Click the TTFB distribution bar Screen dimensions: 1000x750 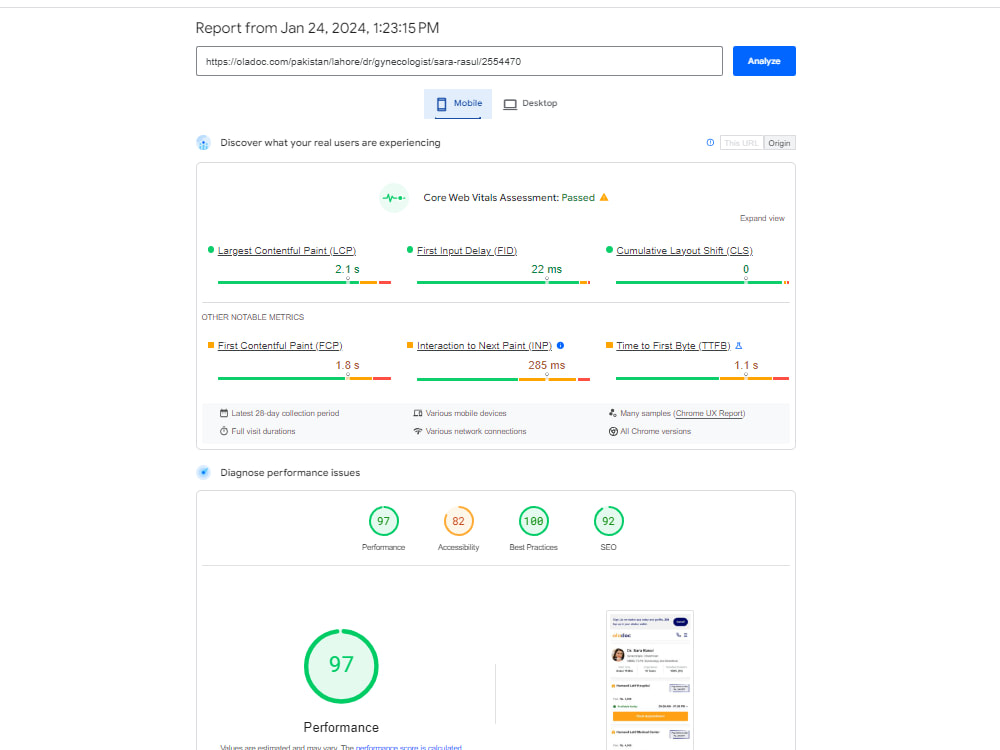coord(702,378)
